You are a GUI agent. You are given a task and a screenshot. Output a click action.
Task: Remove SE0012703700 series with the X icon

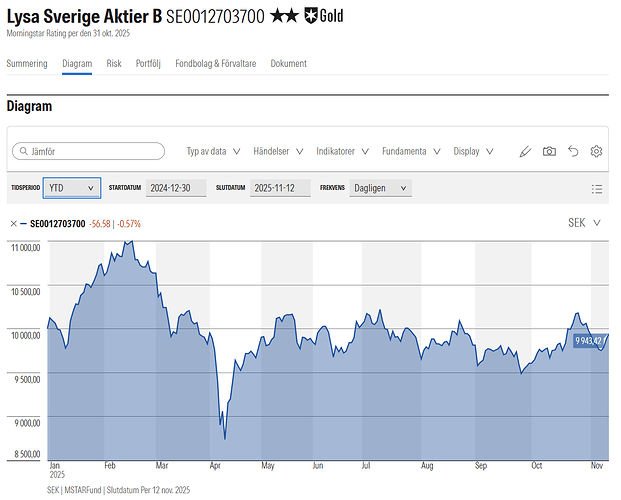pyautogui.click(x=13, y=224)
